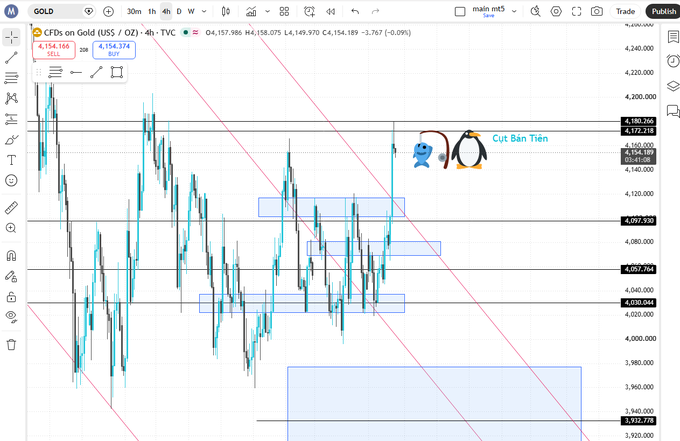Select the Text tool

[x=11, y=160]
